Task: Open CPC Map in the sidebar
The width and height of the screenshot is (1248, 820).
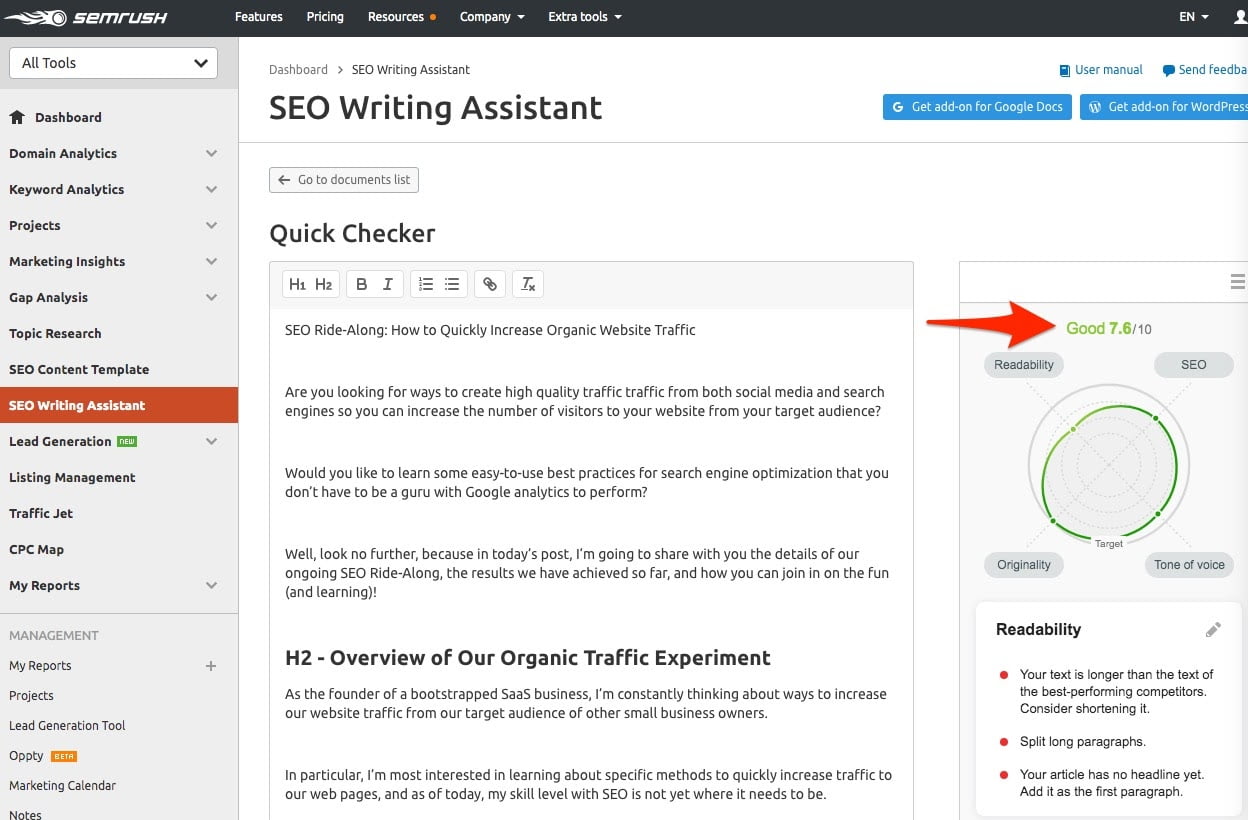Action: pos(36,549)
